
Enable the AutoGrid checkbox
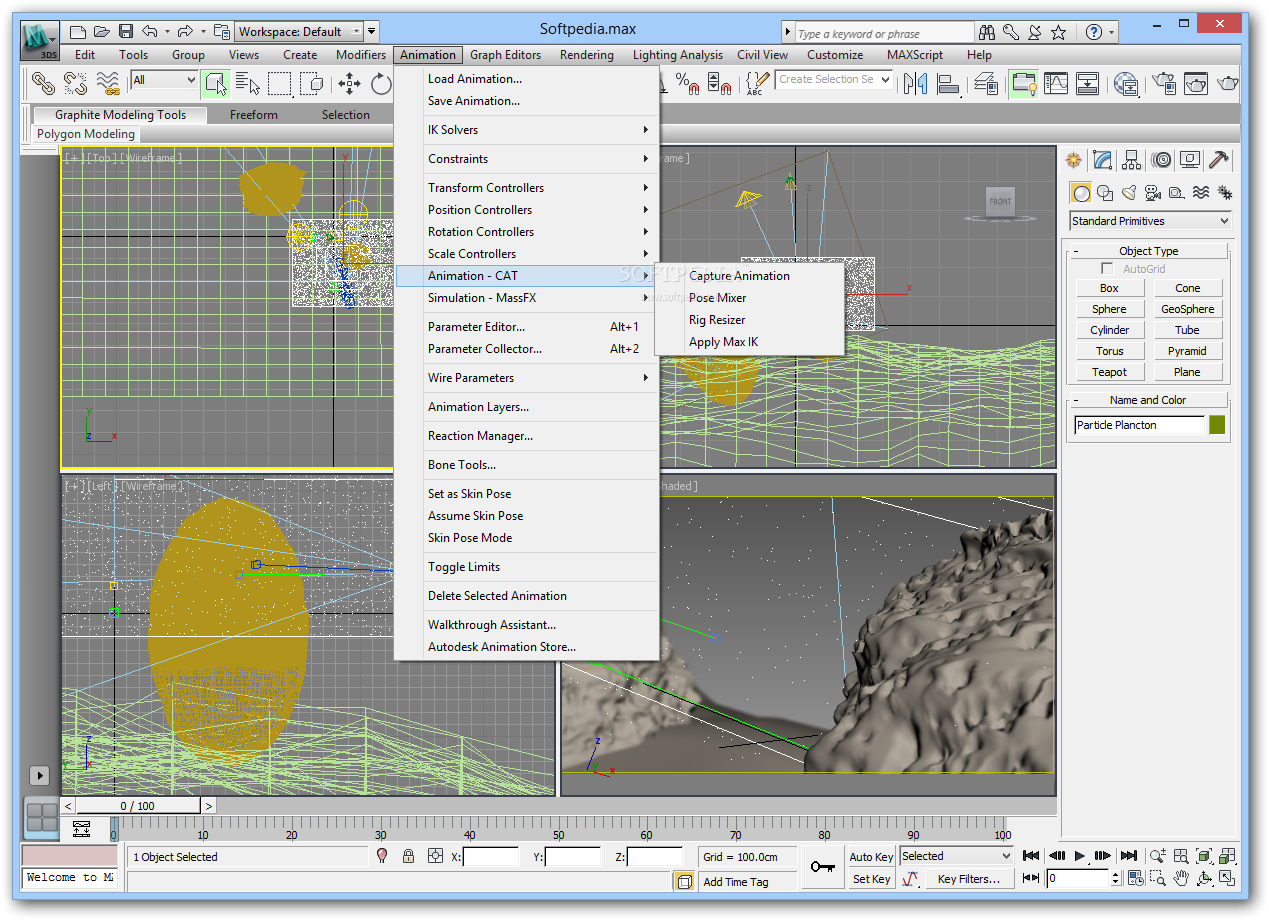[x=1107, y=269]
